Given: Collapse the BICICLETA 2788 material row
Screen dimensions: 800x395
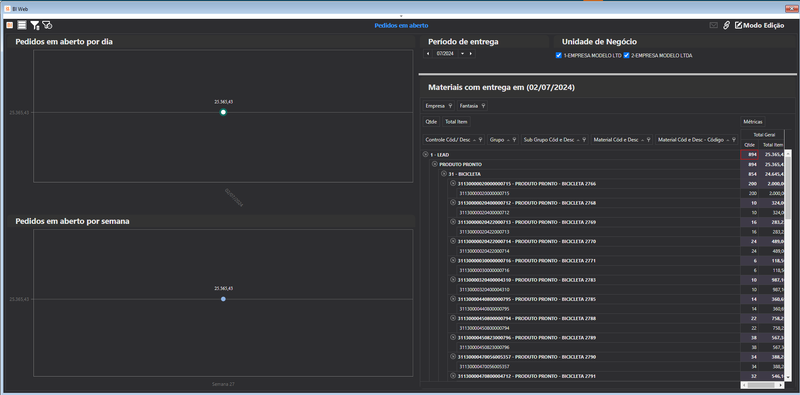Looking at the screenshot, I should pyautogui.click(x=453, y=318).
